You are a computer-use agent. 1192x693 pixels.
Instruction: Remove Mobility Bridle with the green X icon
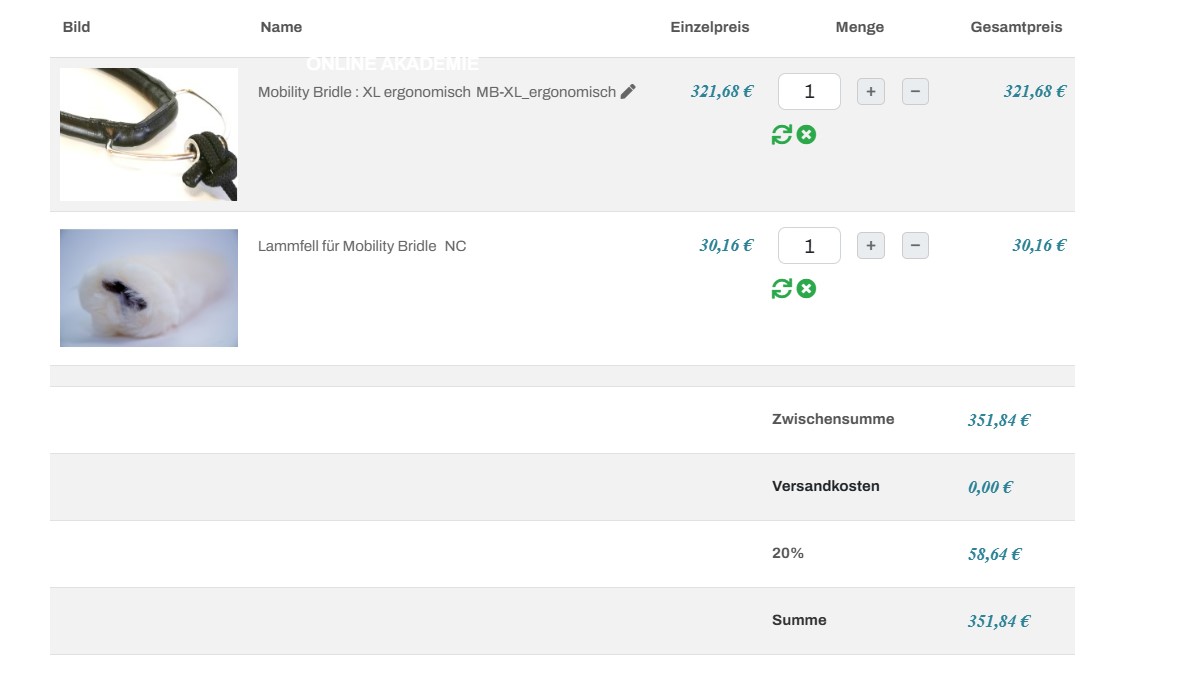point(806,135)
